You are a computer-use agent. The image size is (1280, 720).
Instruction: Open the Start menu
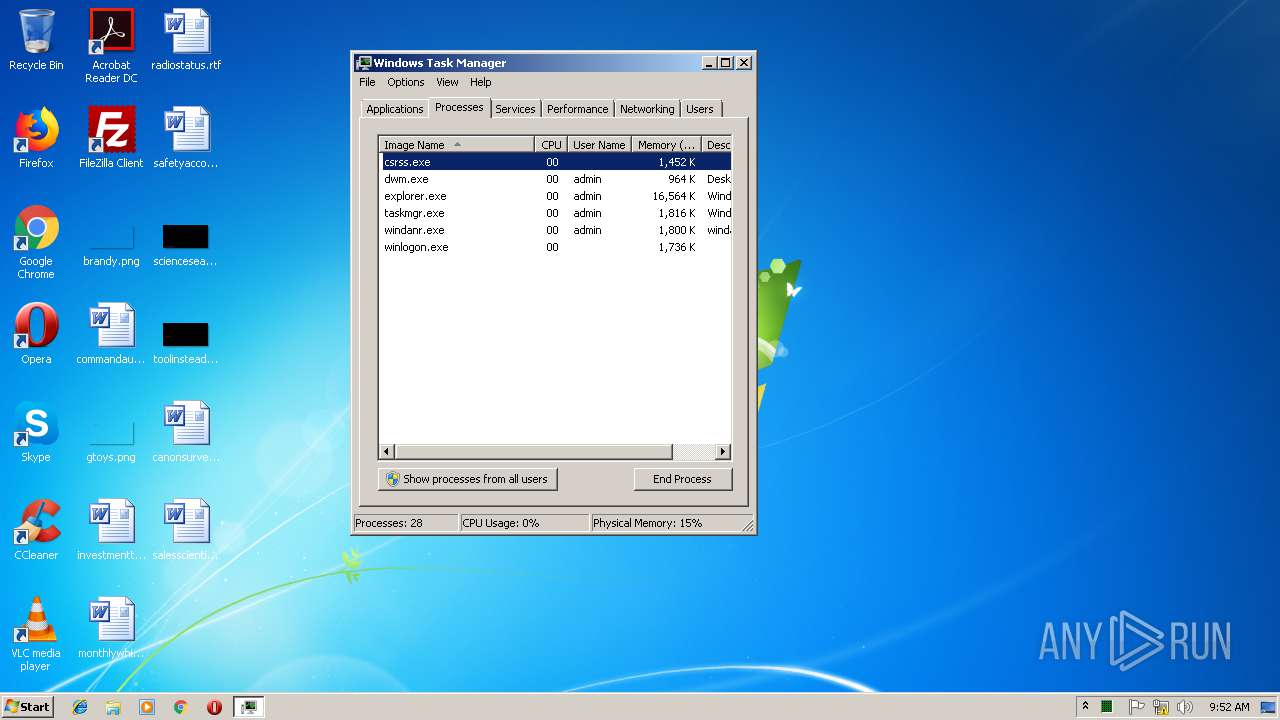pos(27,707)
